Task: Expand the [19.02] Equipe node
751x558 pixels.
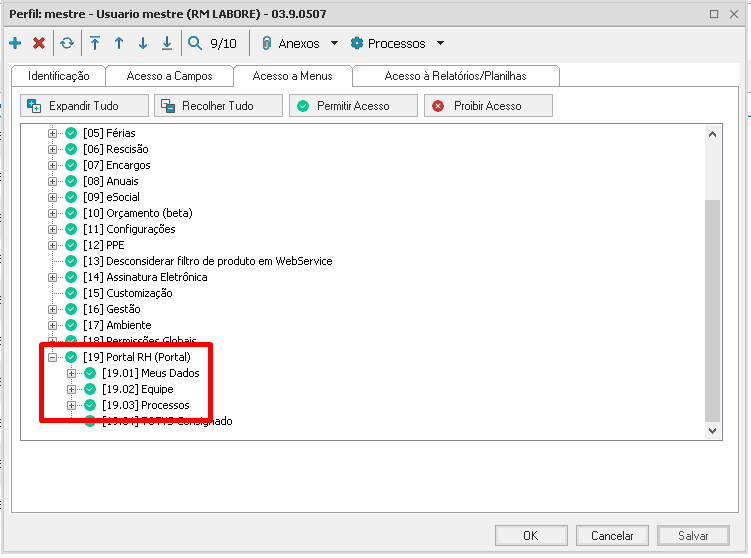Action: pyautogui.click(x=71, y=389)
